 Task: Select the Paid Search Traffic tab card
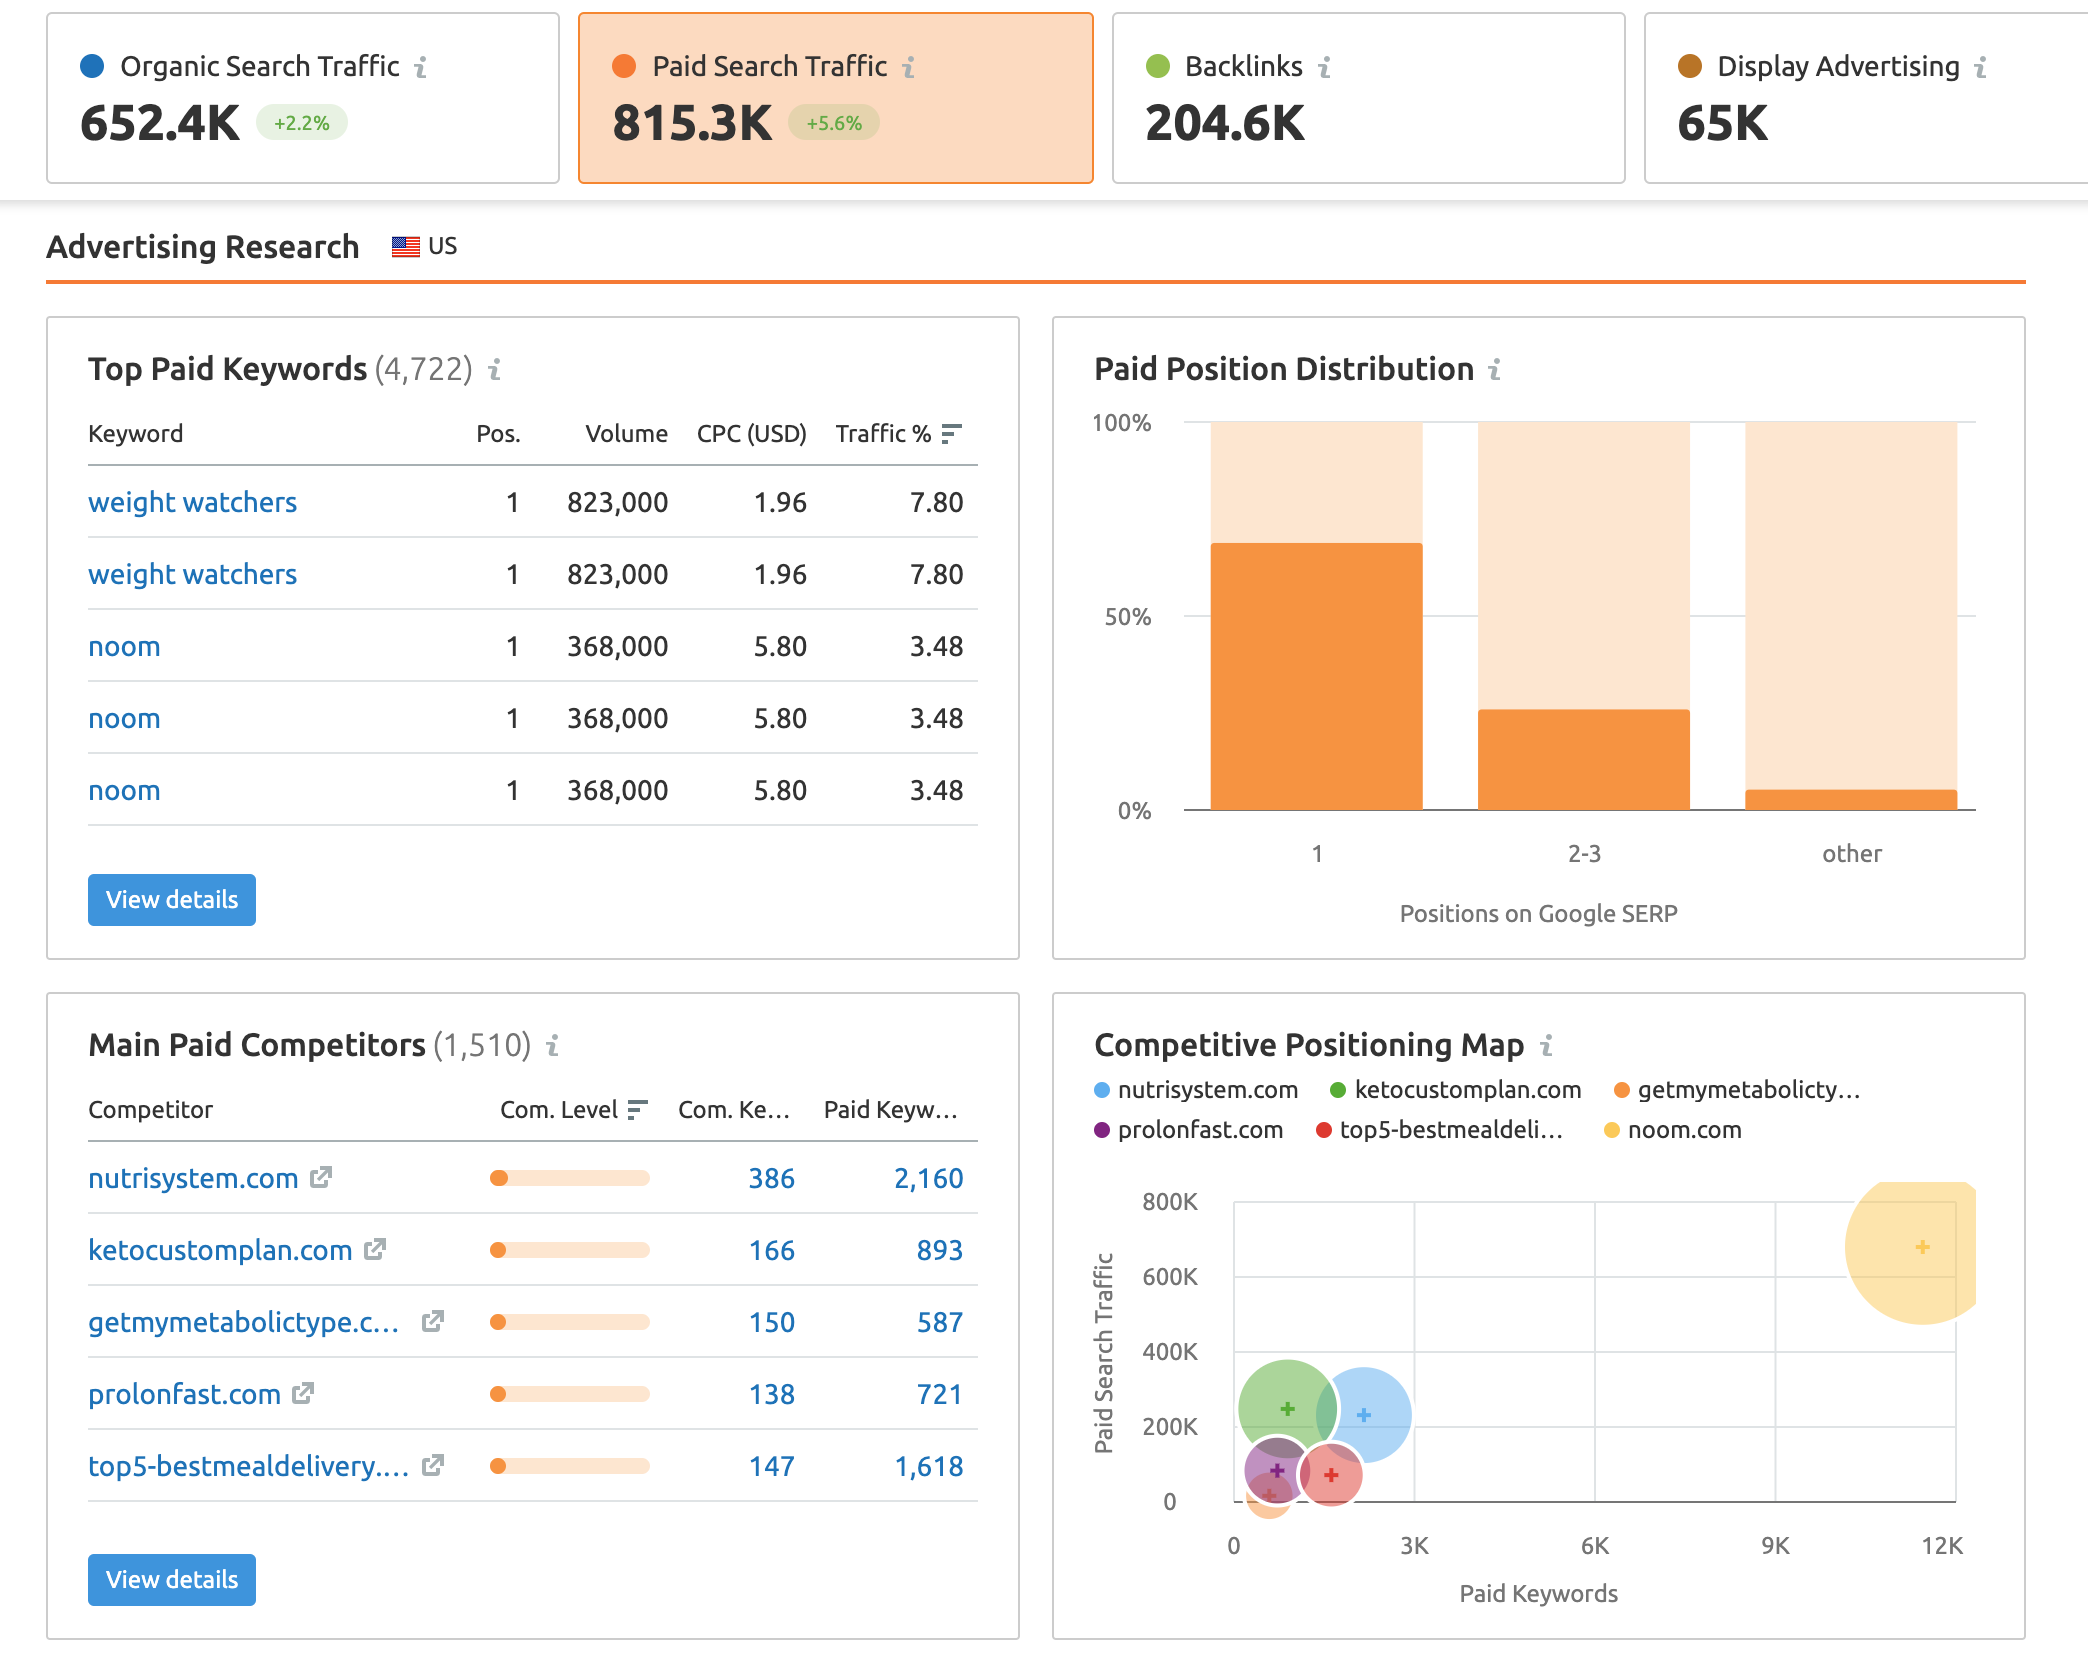[x=835, y=98]
